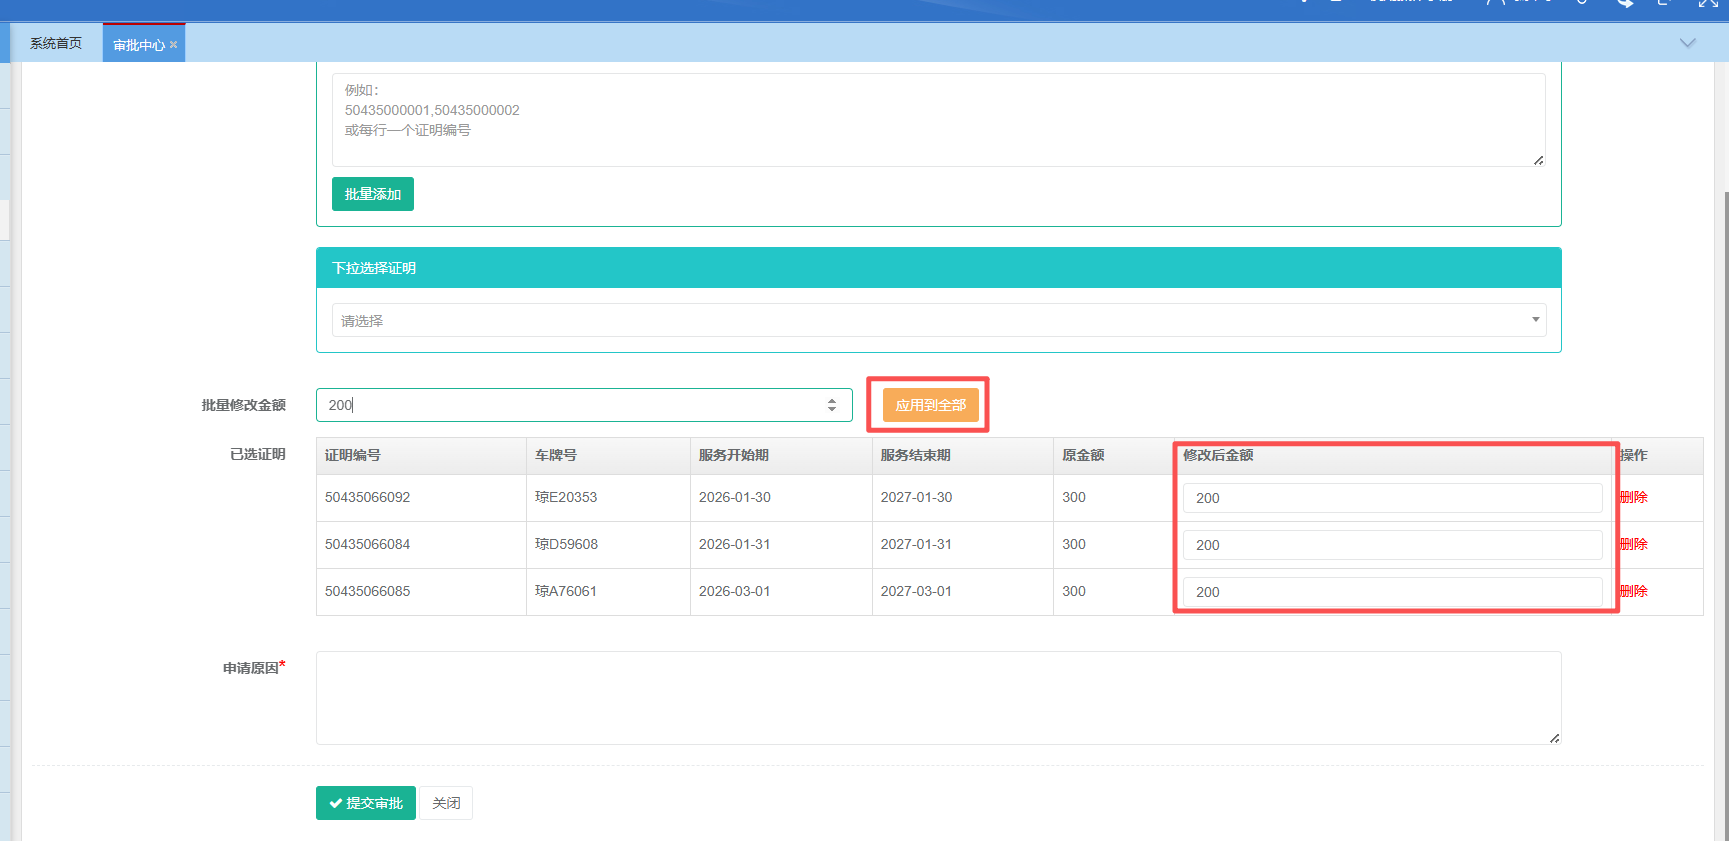This screenshot has width=1729, height=841.
Task: Delete the row for certificate 50435066092
Action: pyautogui.click(x=1634, y=498)
